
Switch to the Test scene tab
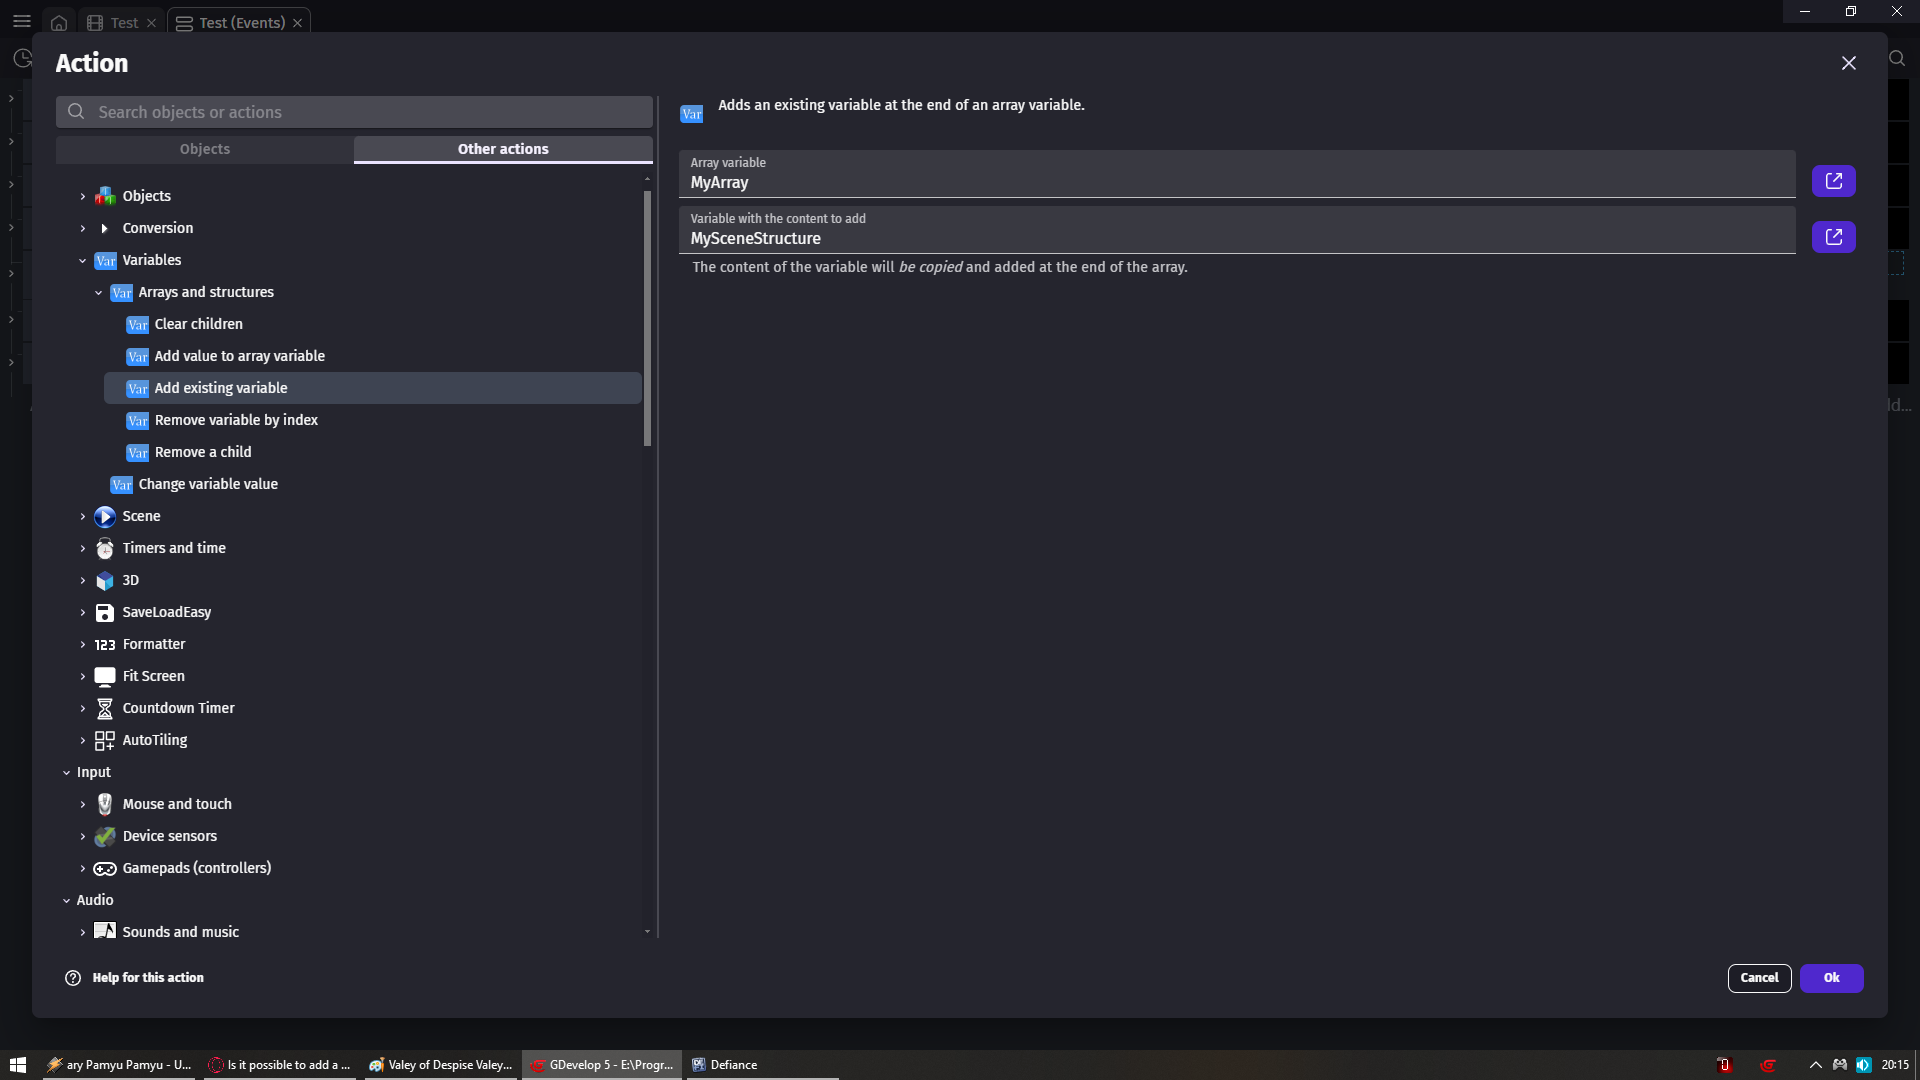point(123,22)
